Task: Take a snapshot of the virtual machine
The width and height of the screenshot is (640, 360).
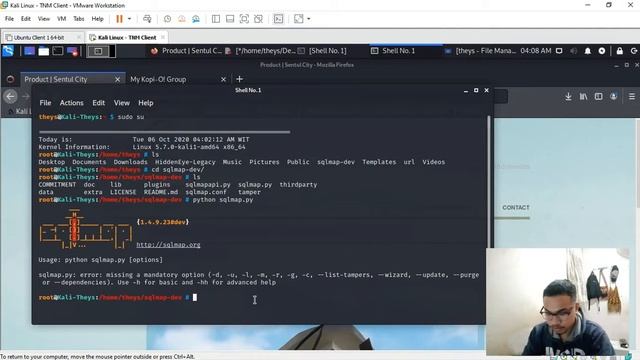Action: click(167, 19)
